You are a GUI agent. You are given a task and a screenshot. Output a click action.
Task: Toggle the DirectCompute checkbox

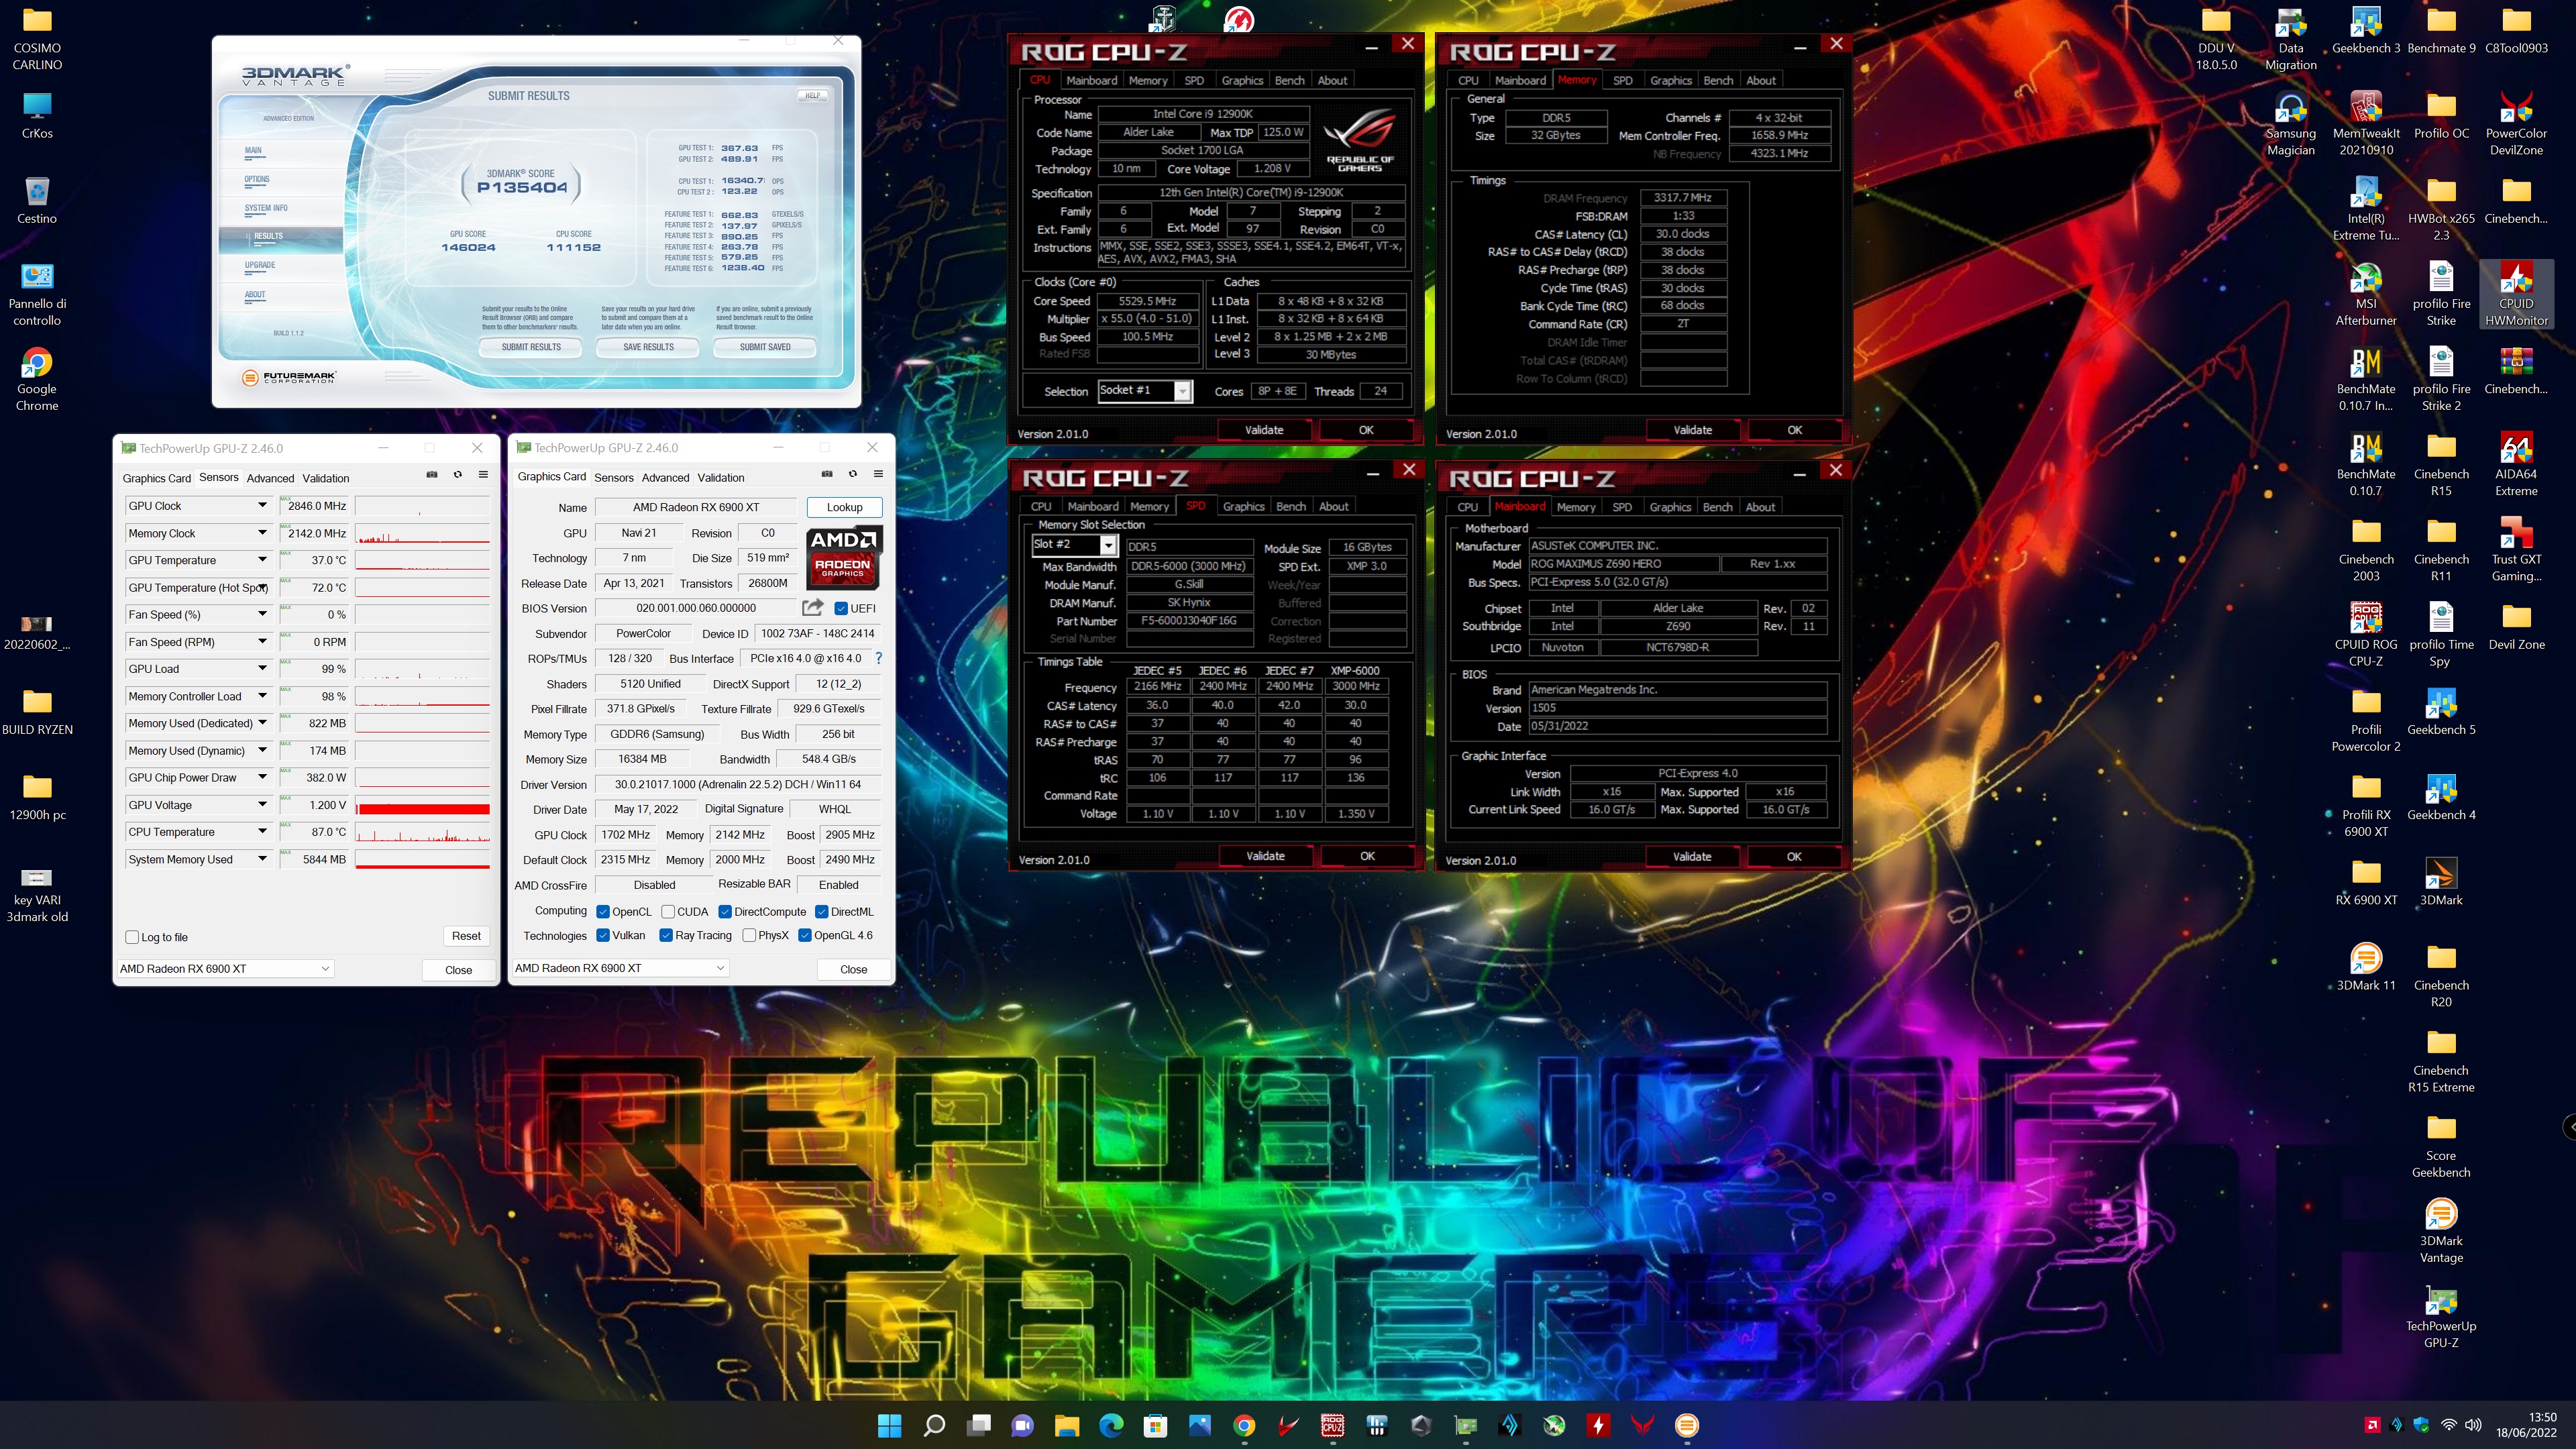tap(725, 912)
